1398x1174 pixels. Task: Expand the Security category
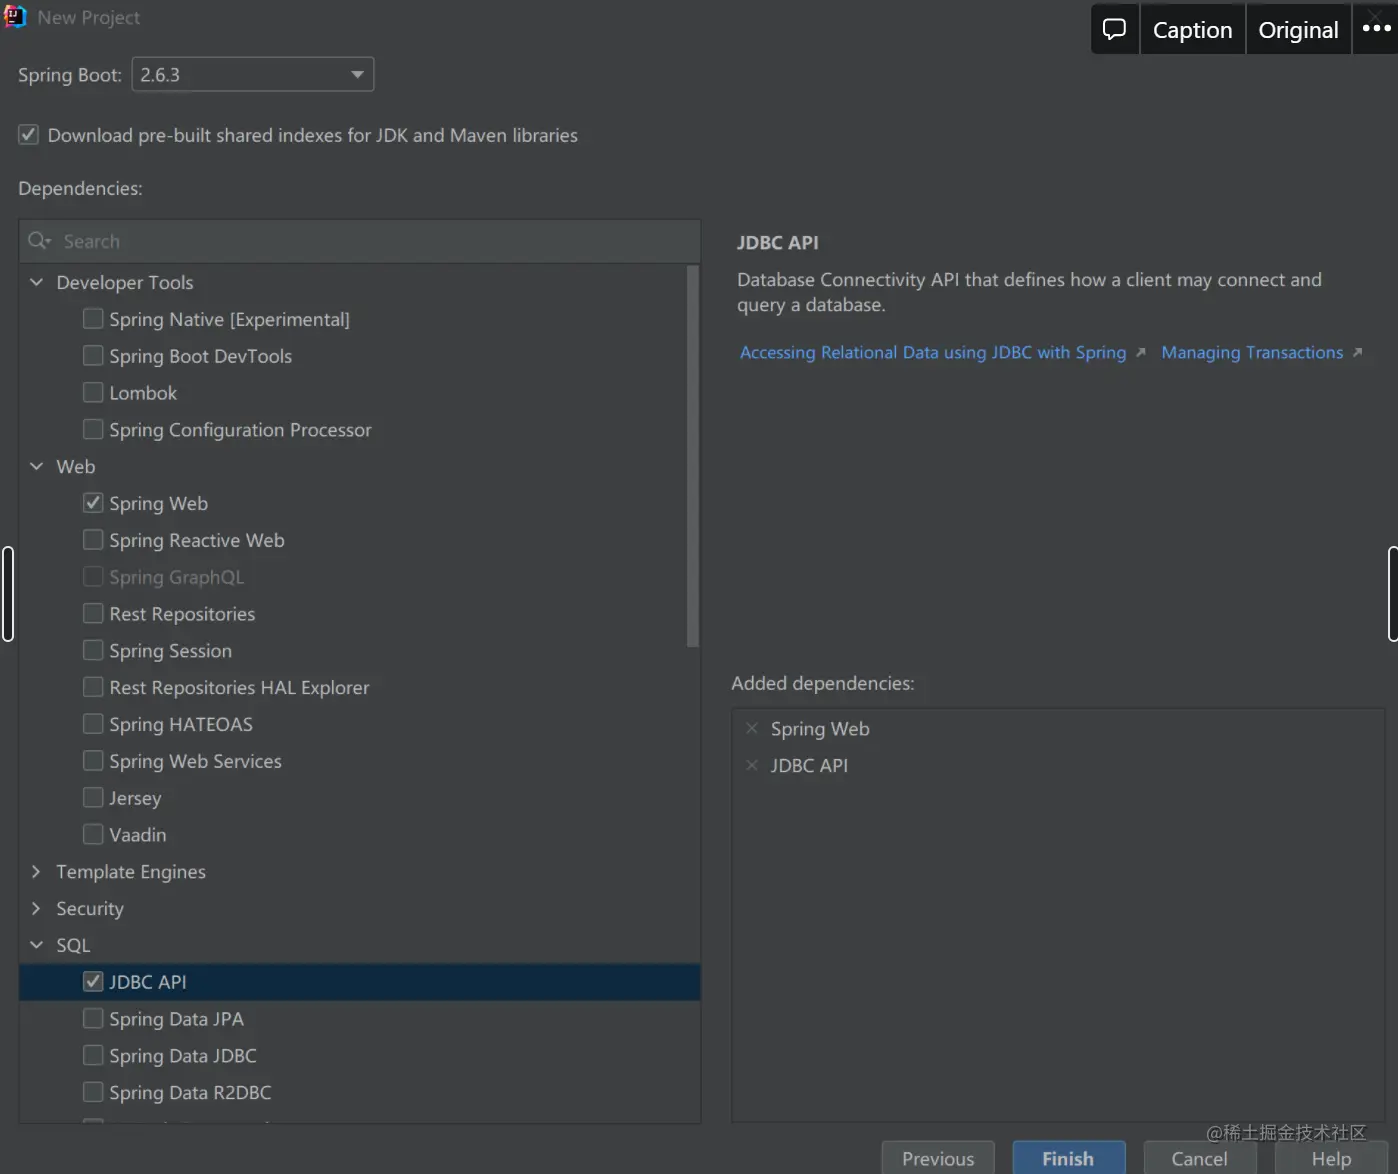36,908
